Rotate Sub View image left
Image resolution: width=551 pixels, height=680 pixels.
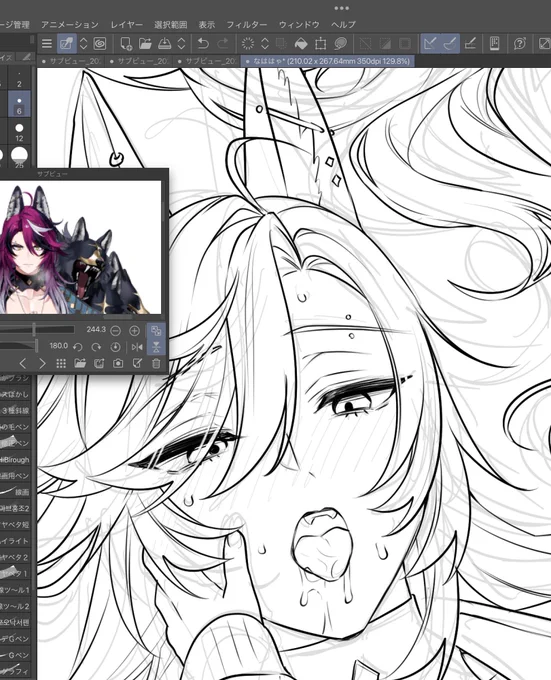point(78,347)
